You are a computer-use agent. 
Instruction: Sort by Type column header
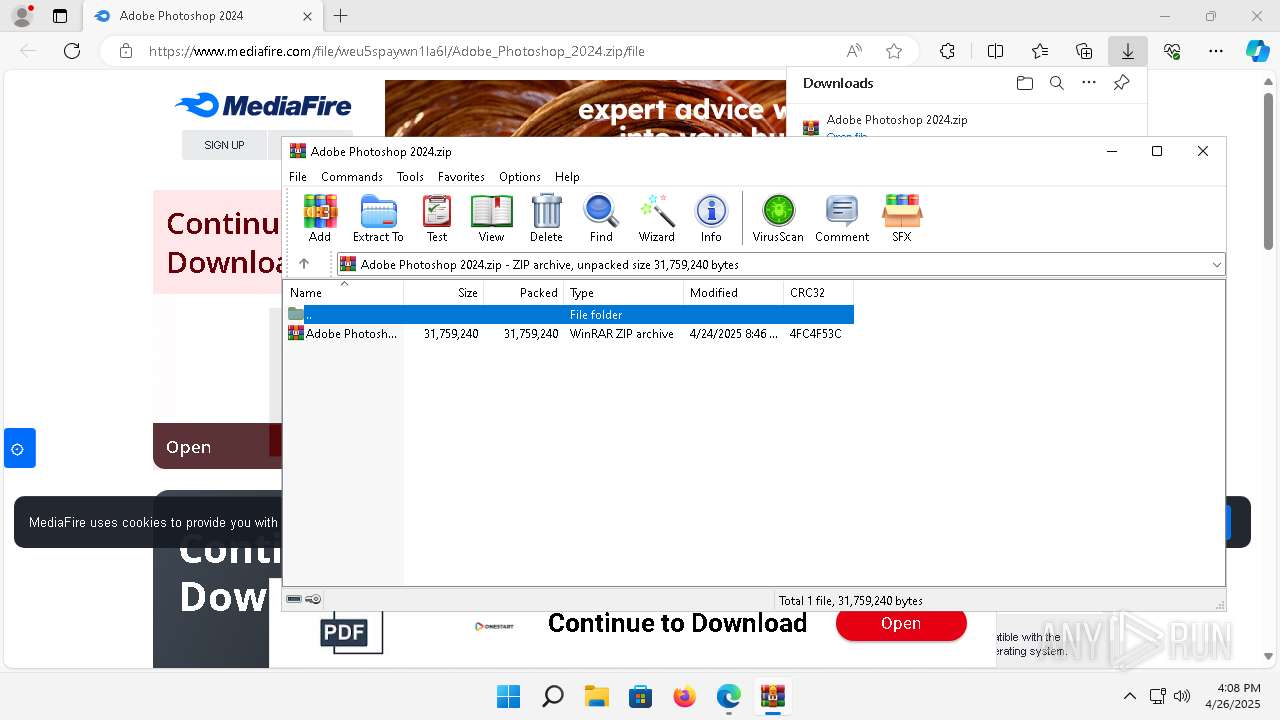[x=624, y=293]
